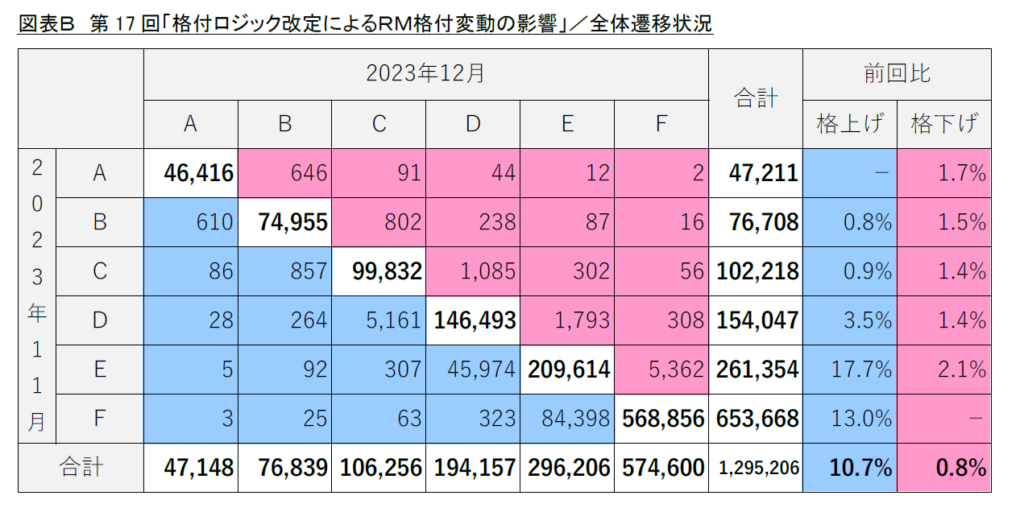Click the grand total 1,295,206 cell

click(755, 467)
